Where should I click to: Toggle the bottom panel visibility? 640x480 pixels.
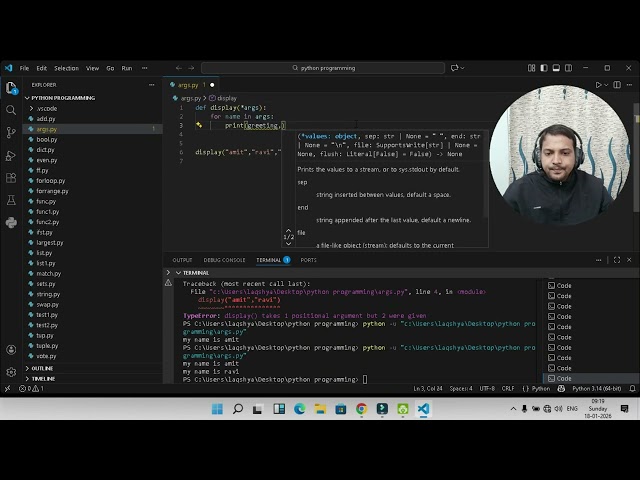point(556,68)
